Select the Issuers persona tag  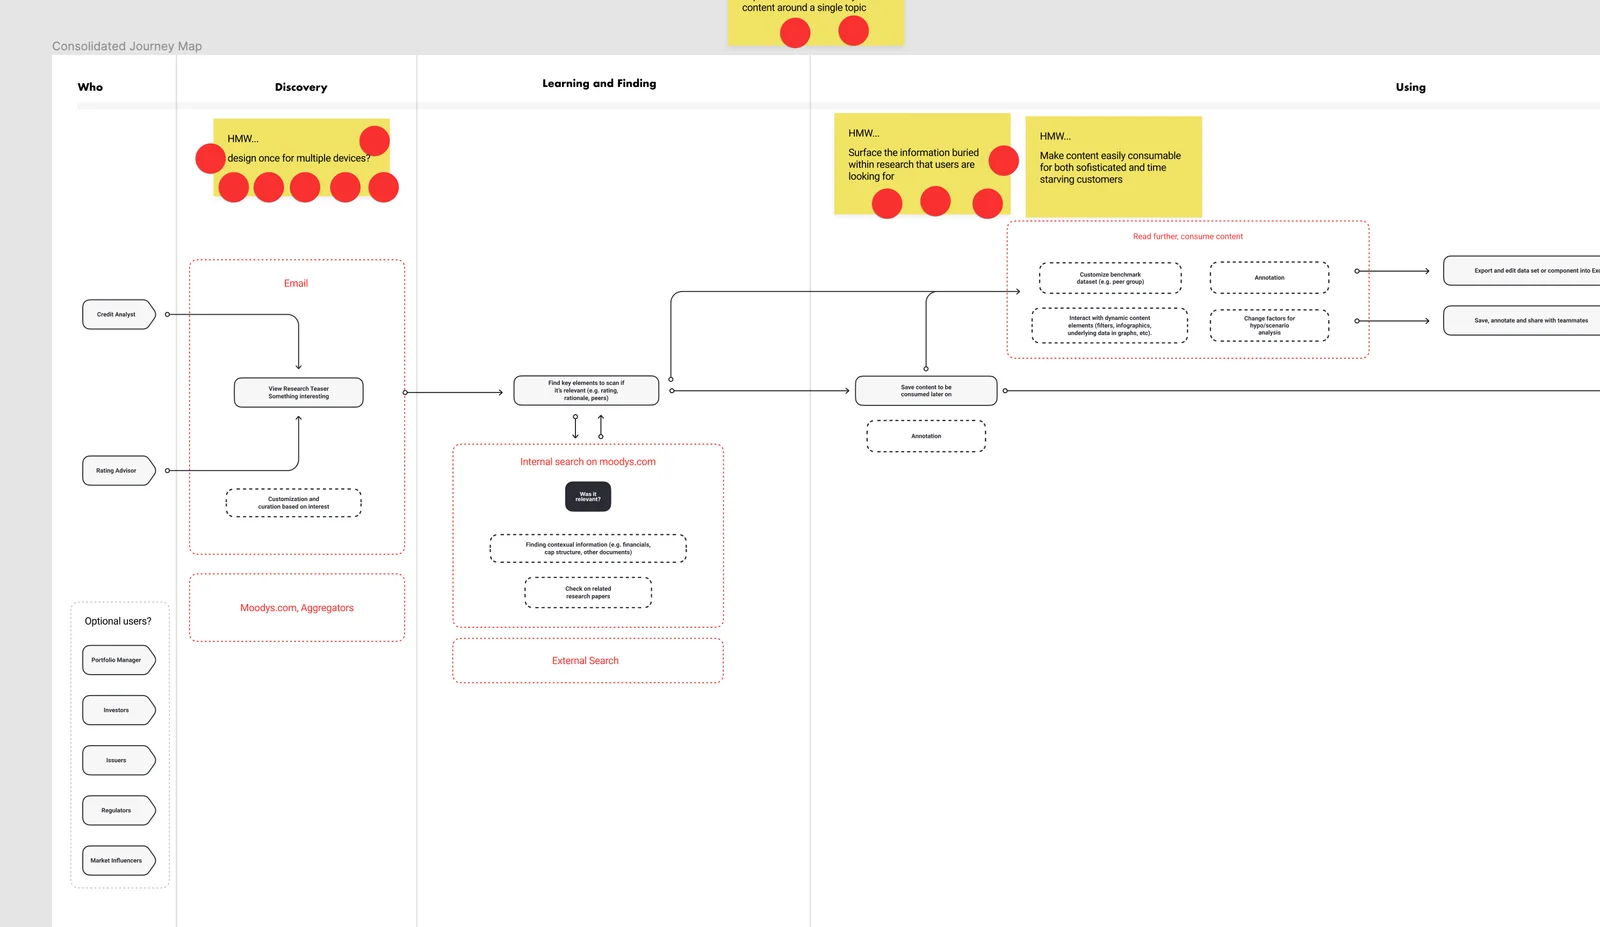118,760
